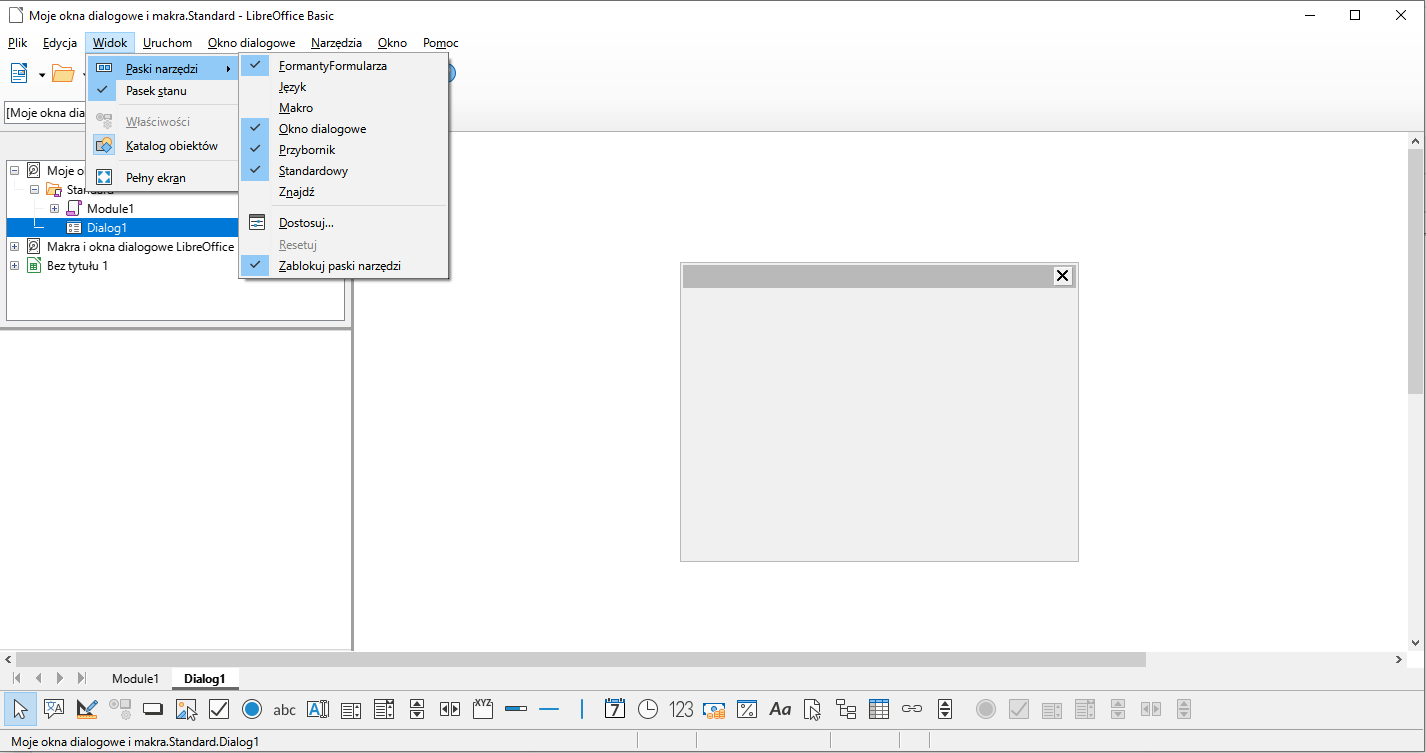Screen dimensions: 1426x753
Task: Select the Horizontal Line control tool
Action: pos(549,709)
